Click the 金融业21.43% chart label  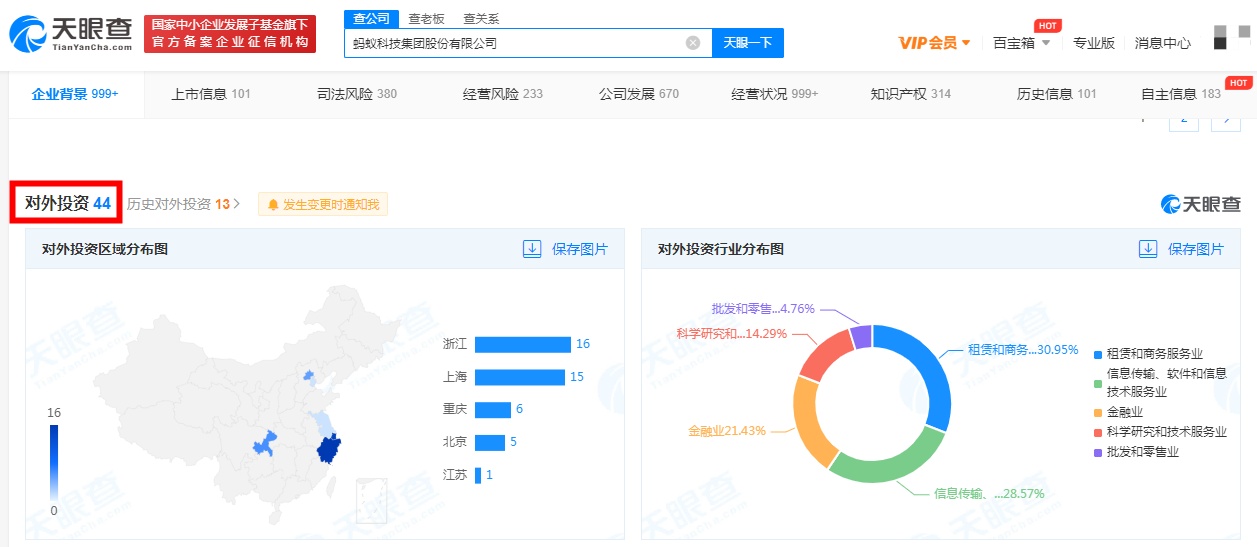coord(727,431)
